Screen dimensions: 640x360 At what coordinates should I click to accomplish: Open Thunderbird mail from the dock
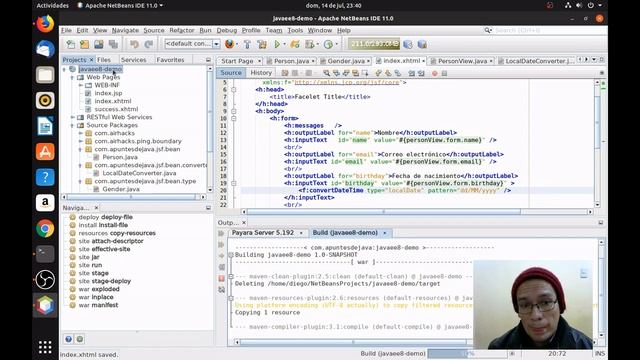click(x=45, y=49)
